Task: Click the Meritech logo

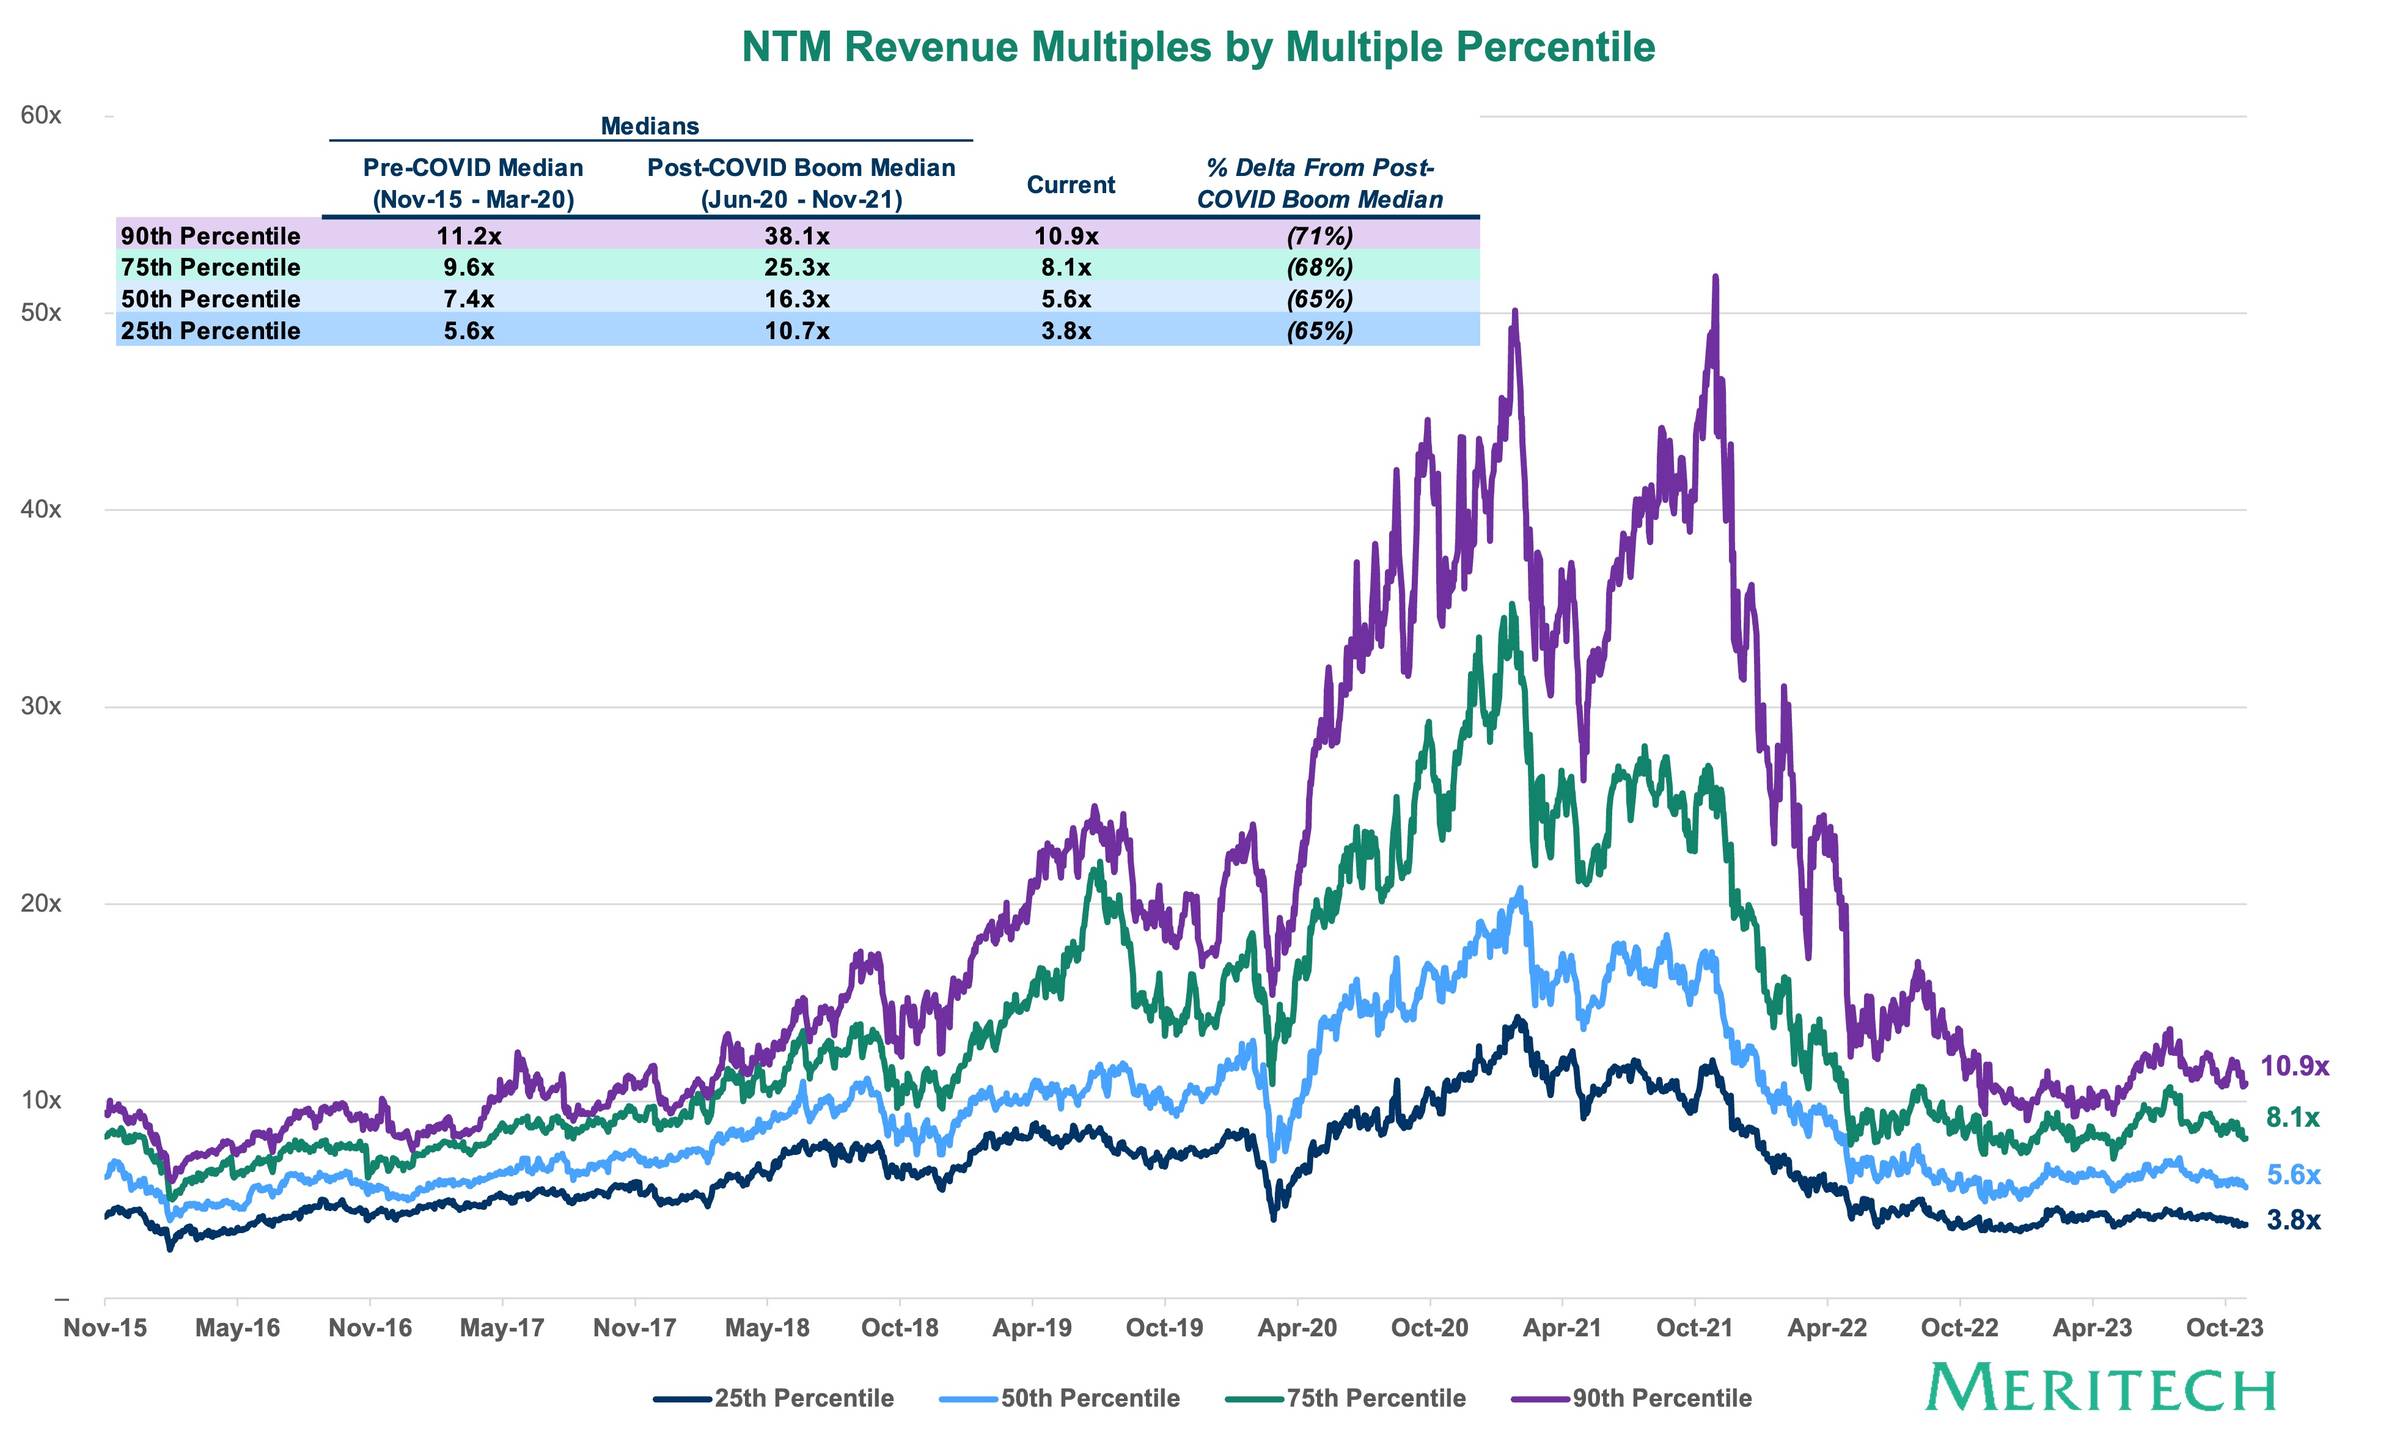Action: [2100, 1389]
